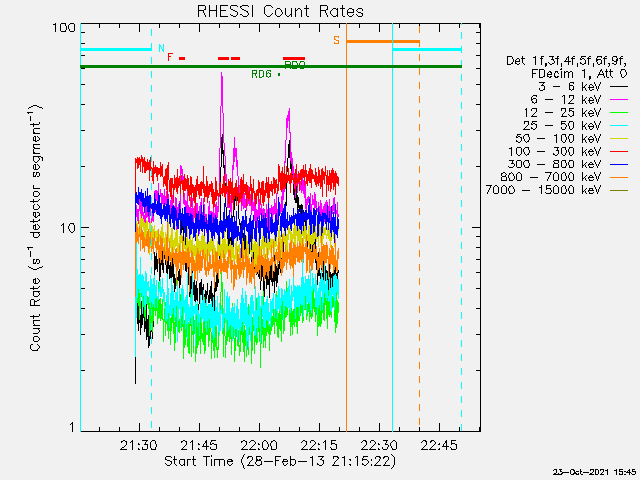This screenshot has height=480, width=640.
Task: Click the dark green horizontal bar across the top
Action: point(271,67)
